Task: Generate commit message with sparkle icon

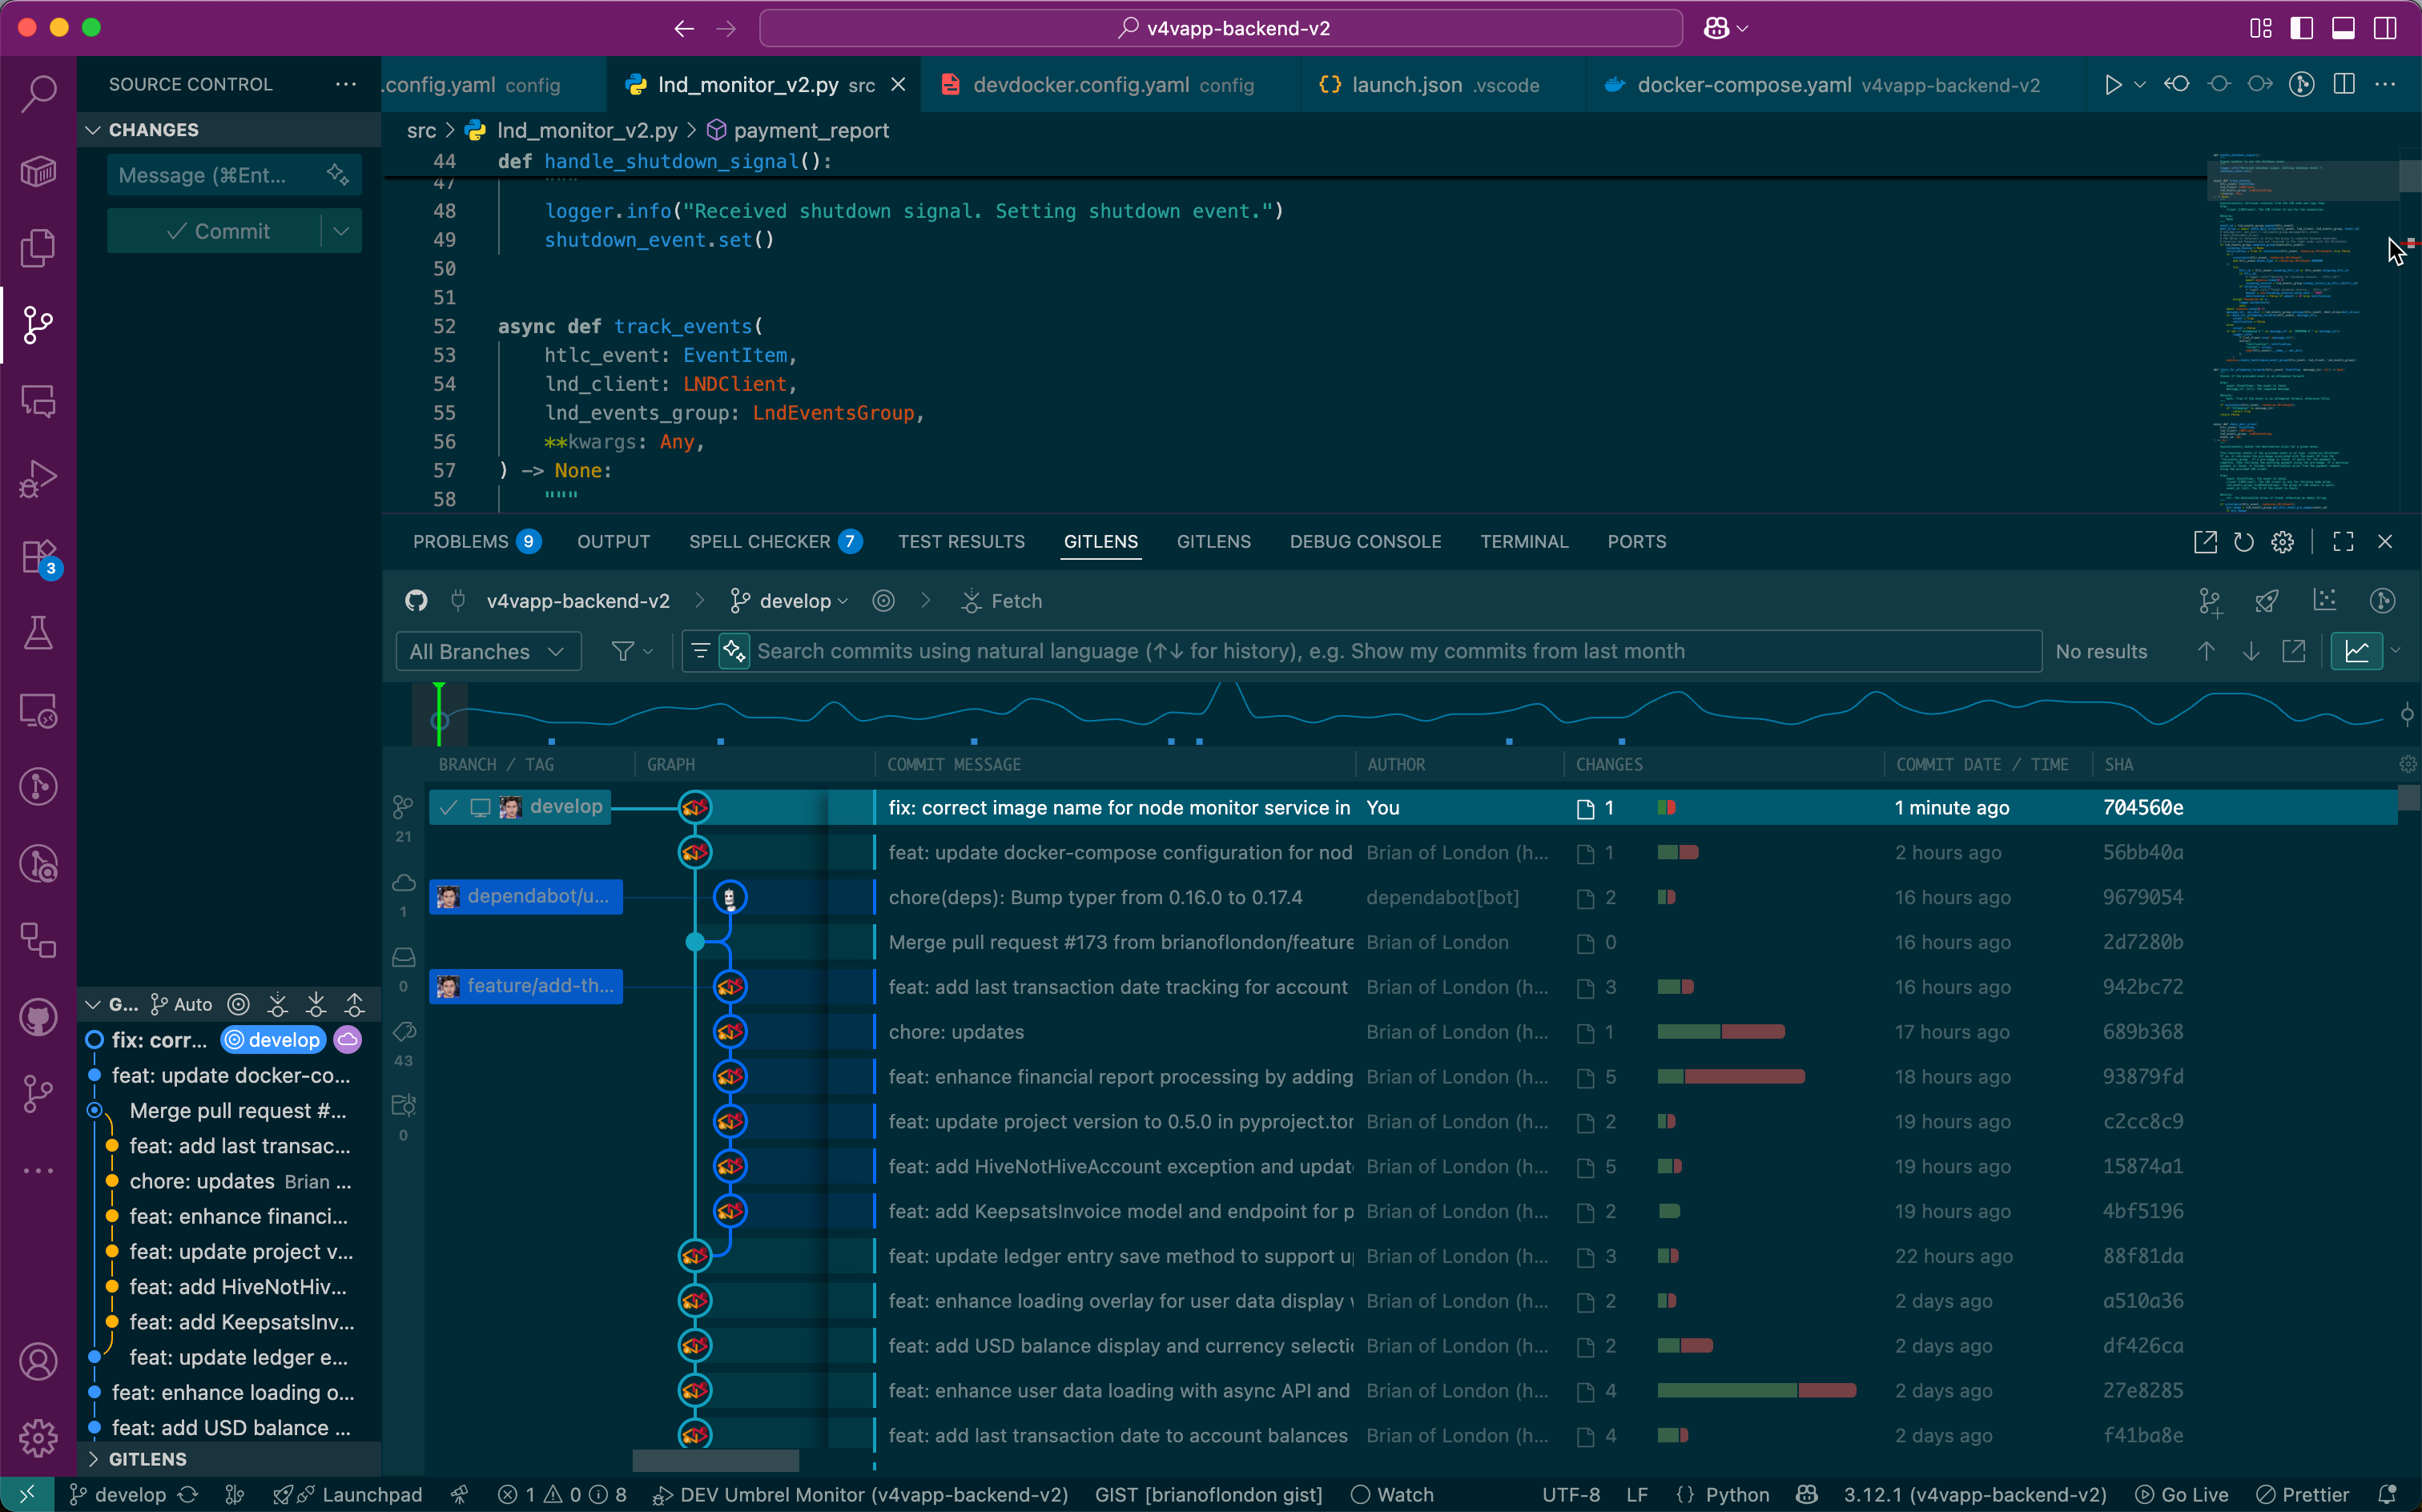Action: pyautogui.click(x=338, y=175)
